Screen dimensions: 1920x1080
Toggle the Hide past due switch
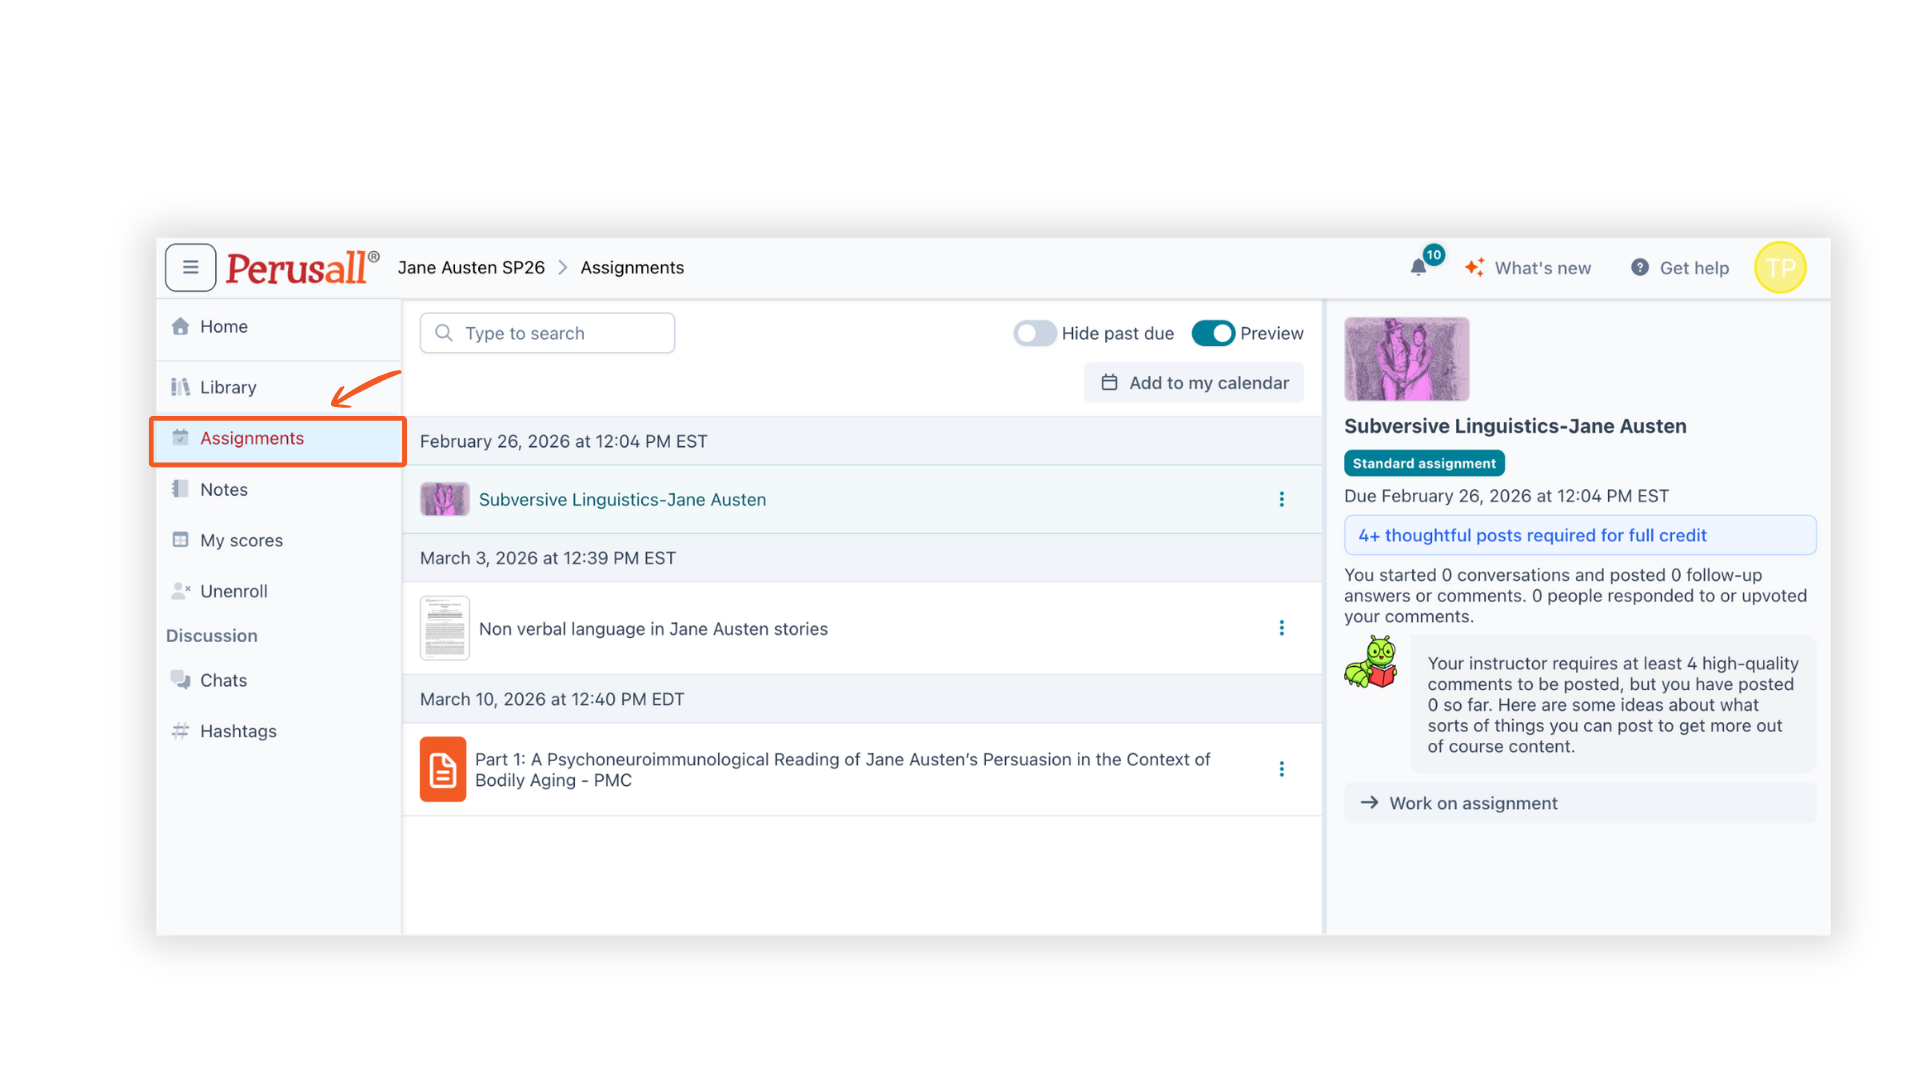(1034, 333)
